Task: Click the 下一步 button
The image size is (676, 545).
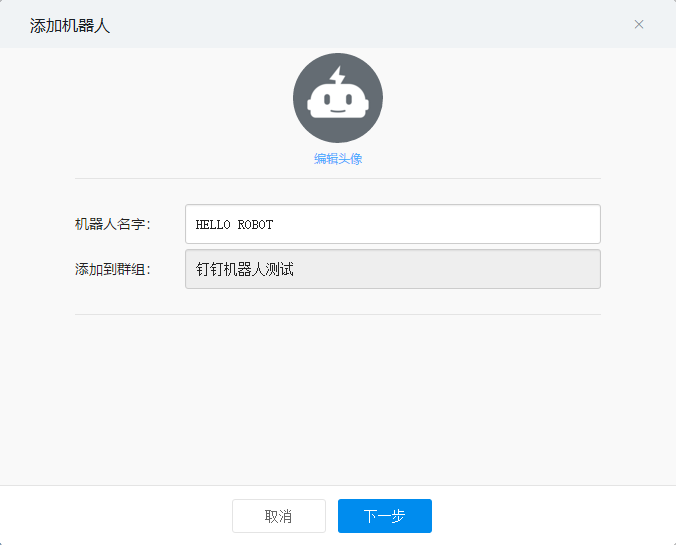Action: (385, 516)
